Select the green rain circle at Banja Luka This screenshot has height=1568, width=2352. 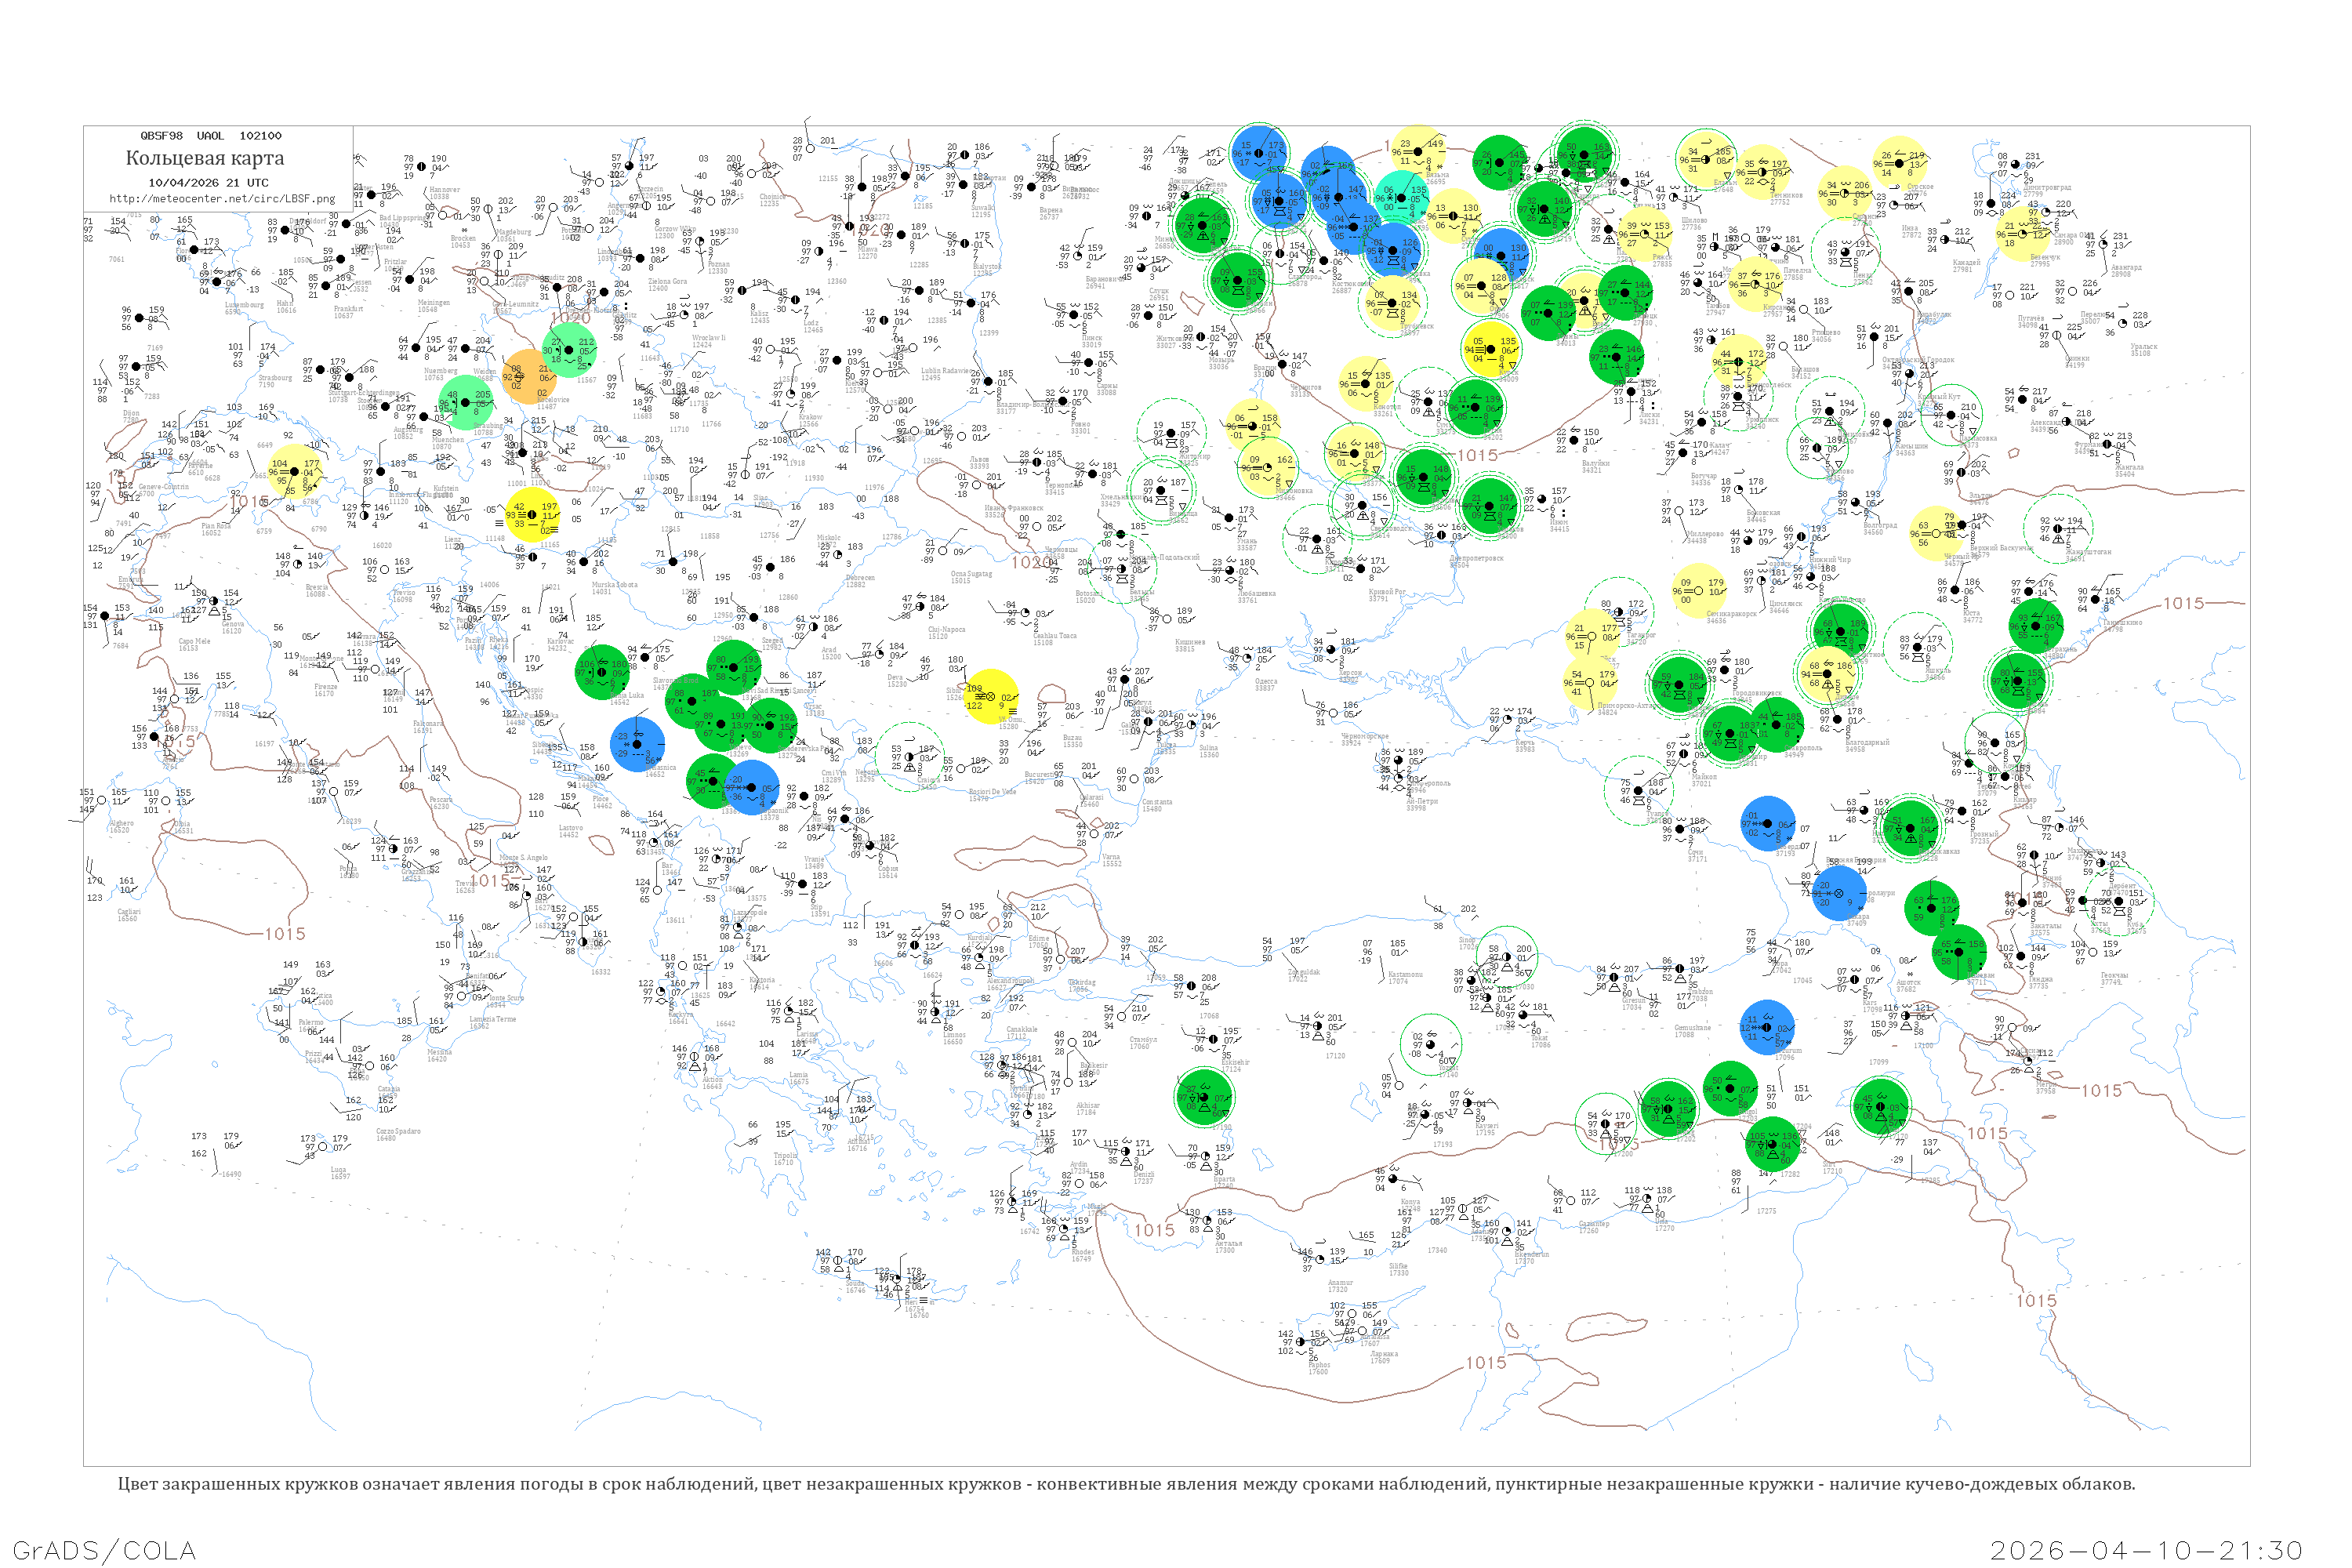point(603,671)
